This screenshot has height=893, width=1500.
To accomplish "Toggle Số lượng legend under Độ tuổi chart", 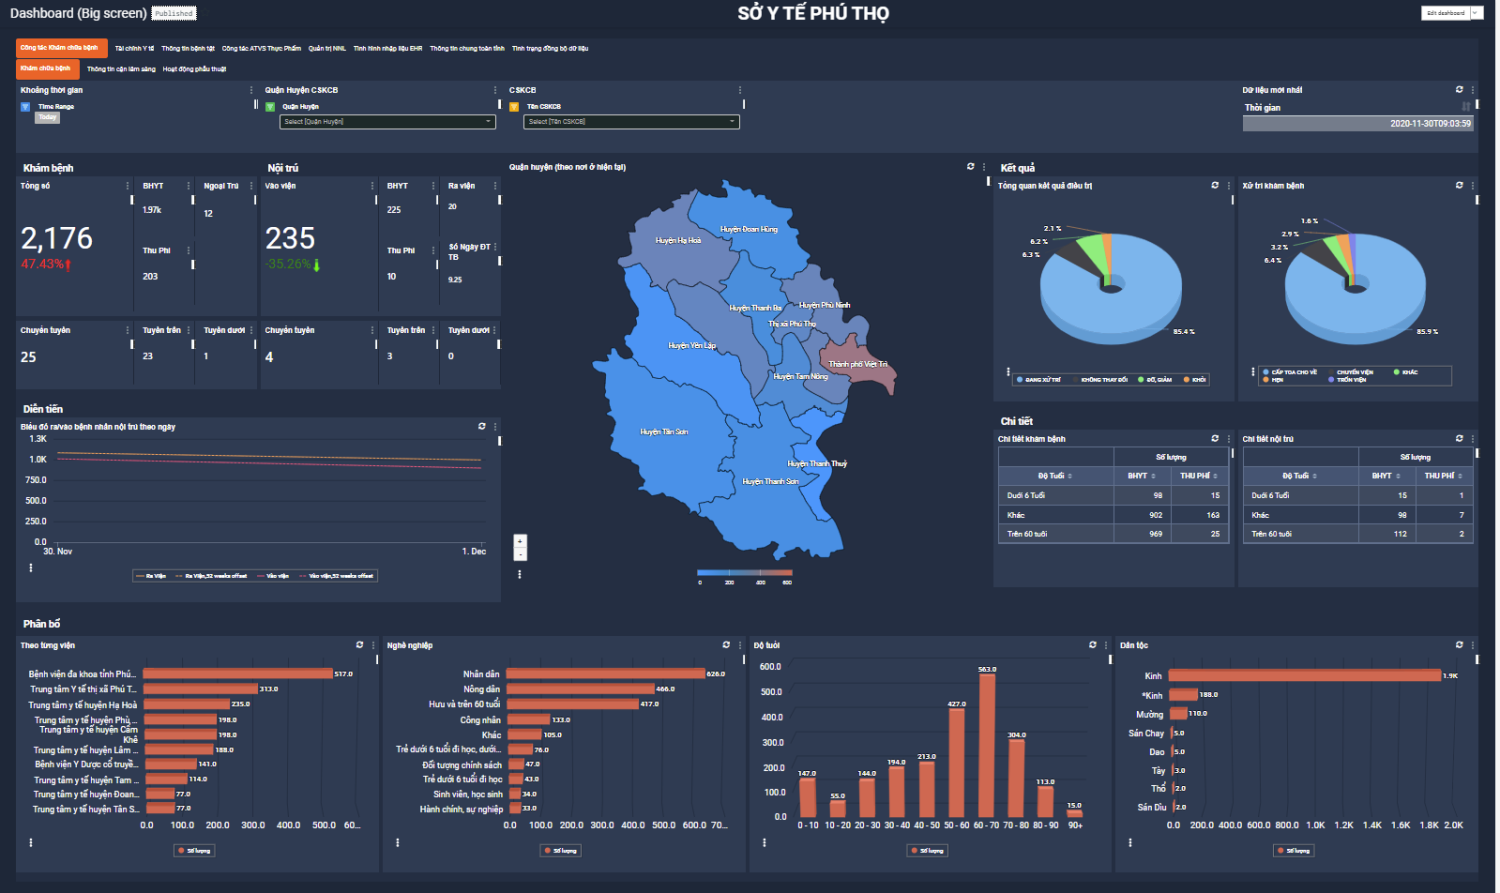I will point(926,851).
